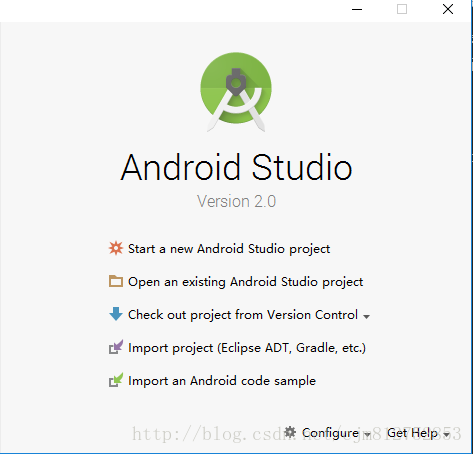
Task: Import an Android code sample
Action: 222,381
